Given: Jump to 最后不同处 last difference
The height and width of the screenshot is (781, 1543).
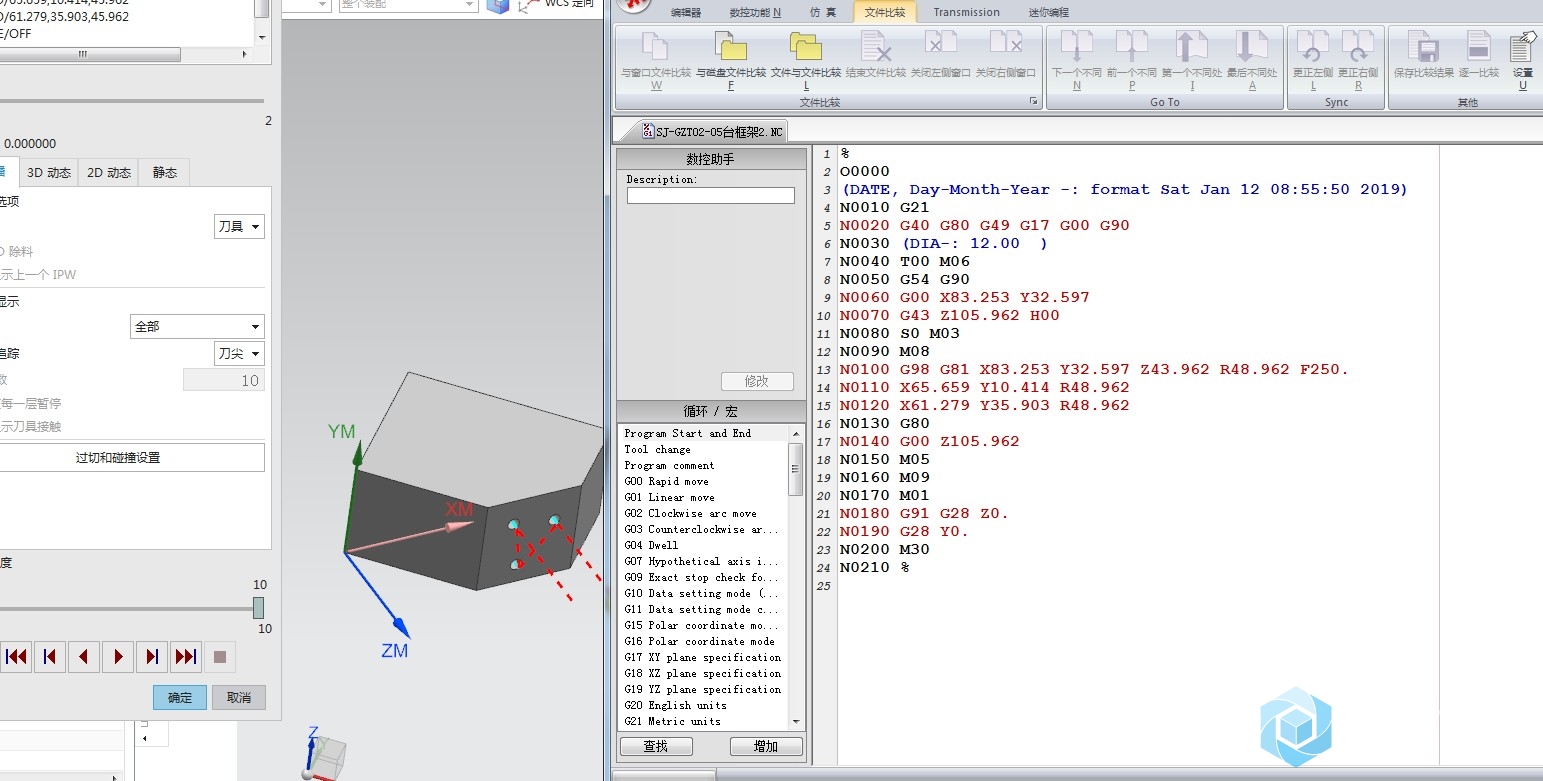Looking at the screenshot, I should pos(1251,47).
